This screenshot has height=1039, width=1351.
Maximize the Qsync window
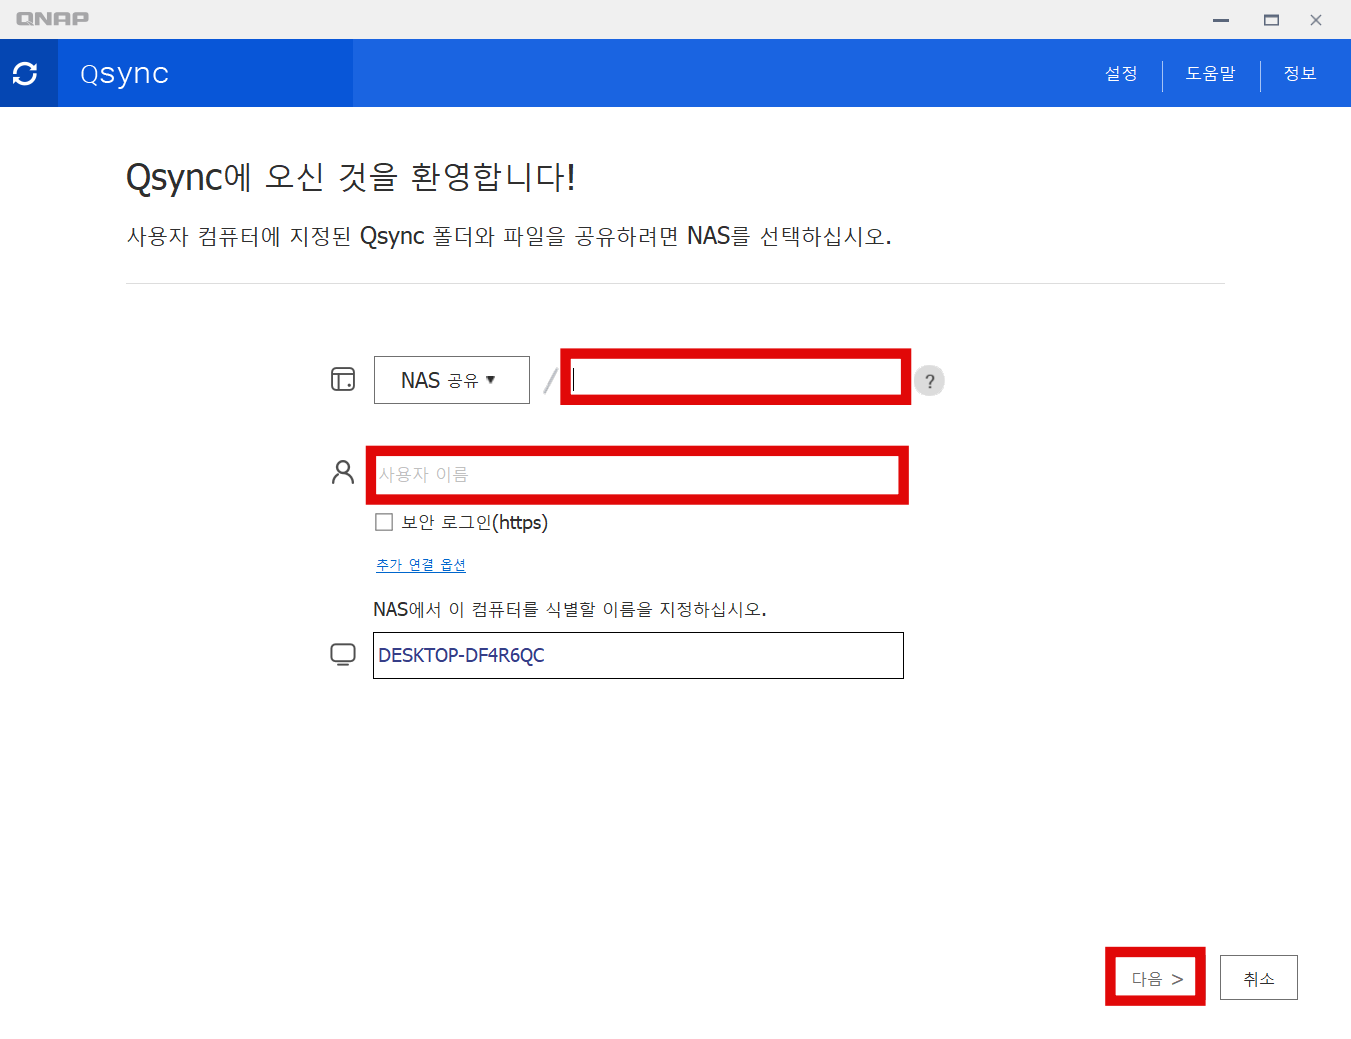click(1271, 20)
